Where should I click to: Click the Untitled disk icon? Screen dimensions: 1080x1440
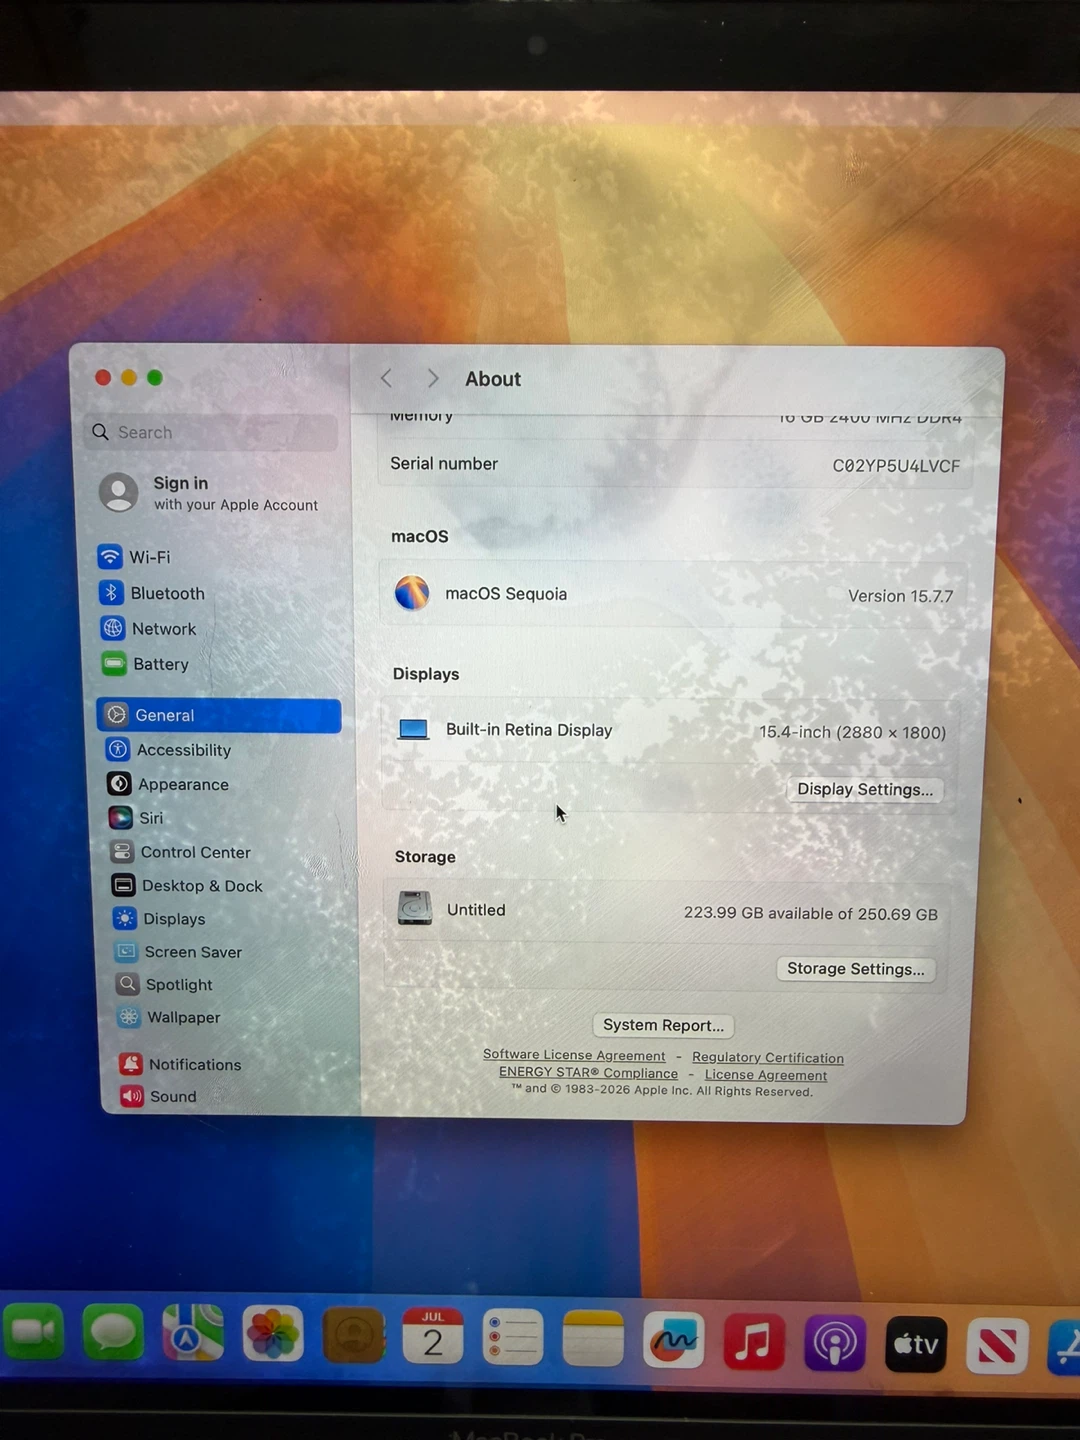[415, 908]
